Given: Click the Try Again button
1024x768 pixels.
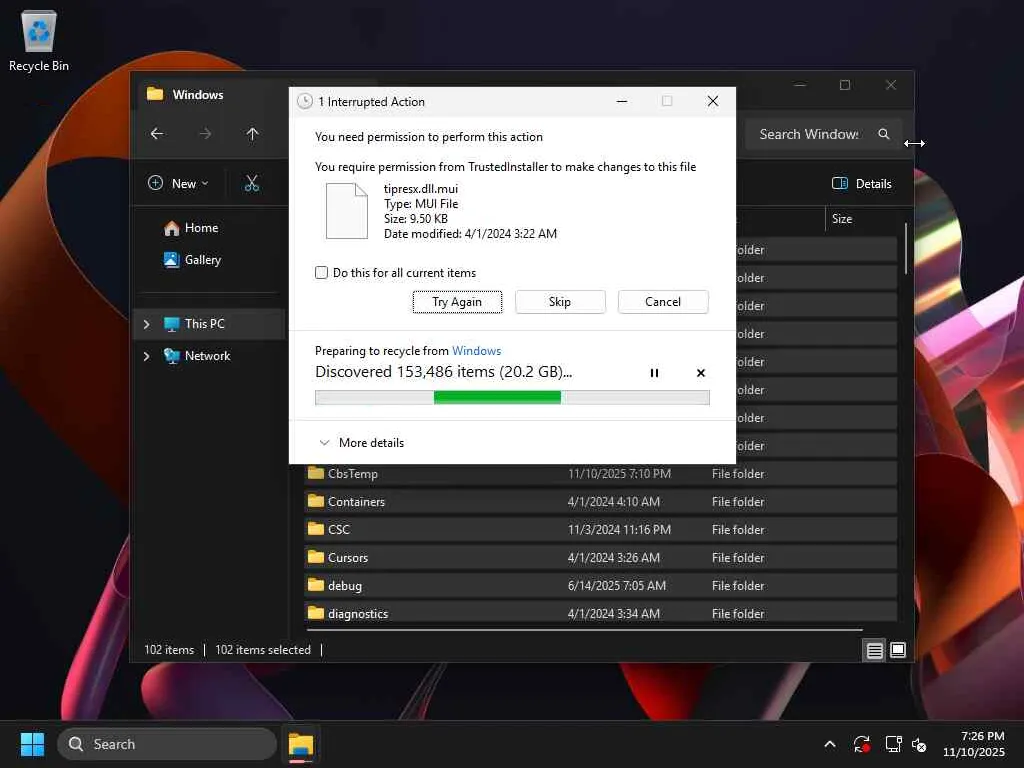Looking at the screenshot, I should click(x=457, y=302).
